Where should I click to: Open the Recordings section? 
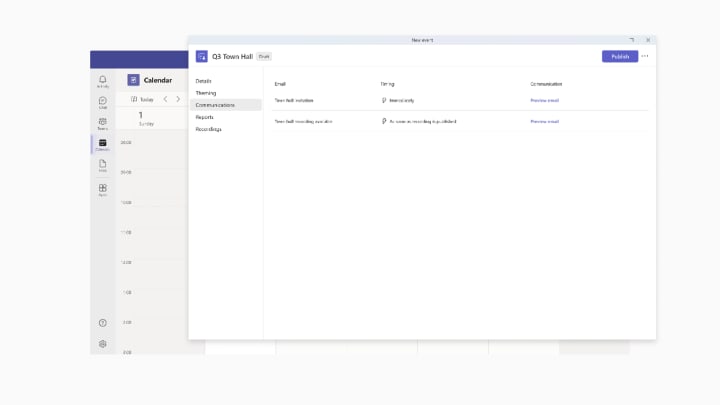[x=208, y=129]
